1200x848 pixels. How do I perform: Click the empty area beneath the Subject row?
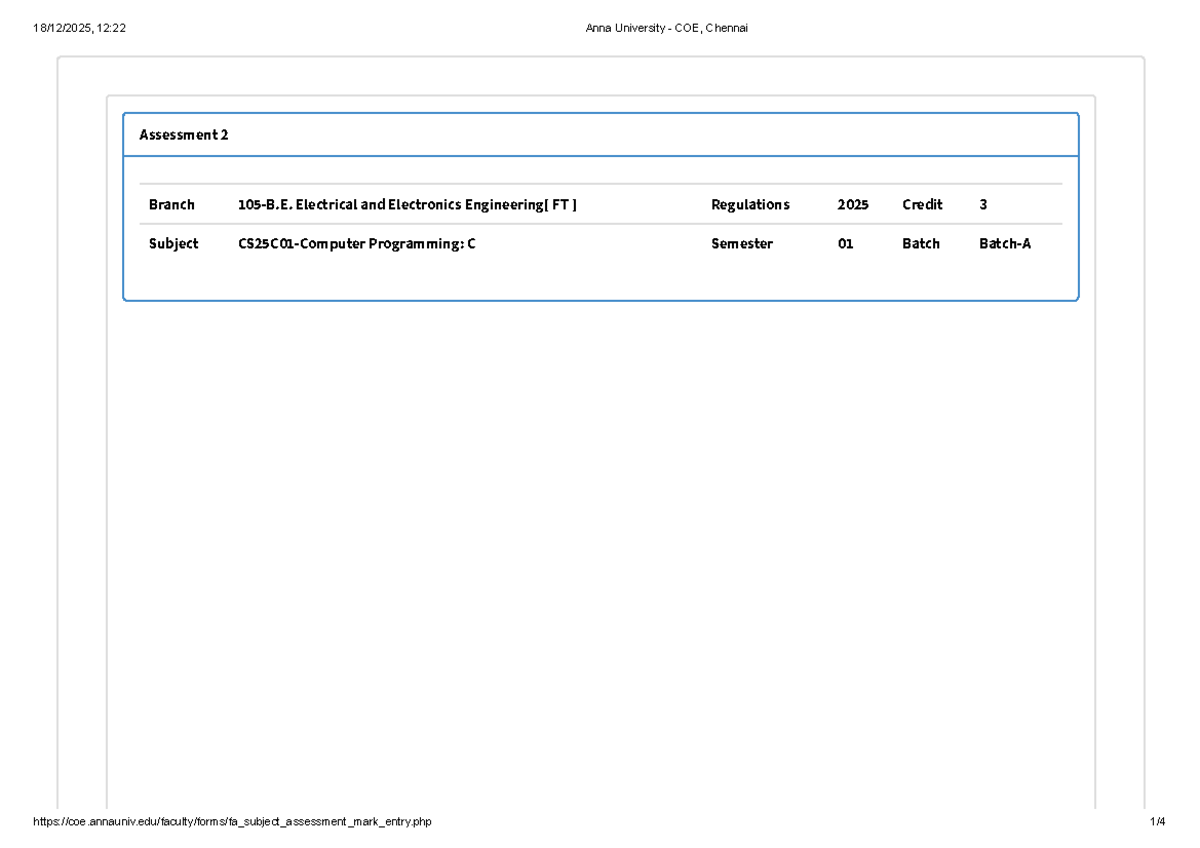[x=600, y=278]
